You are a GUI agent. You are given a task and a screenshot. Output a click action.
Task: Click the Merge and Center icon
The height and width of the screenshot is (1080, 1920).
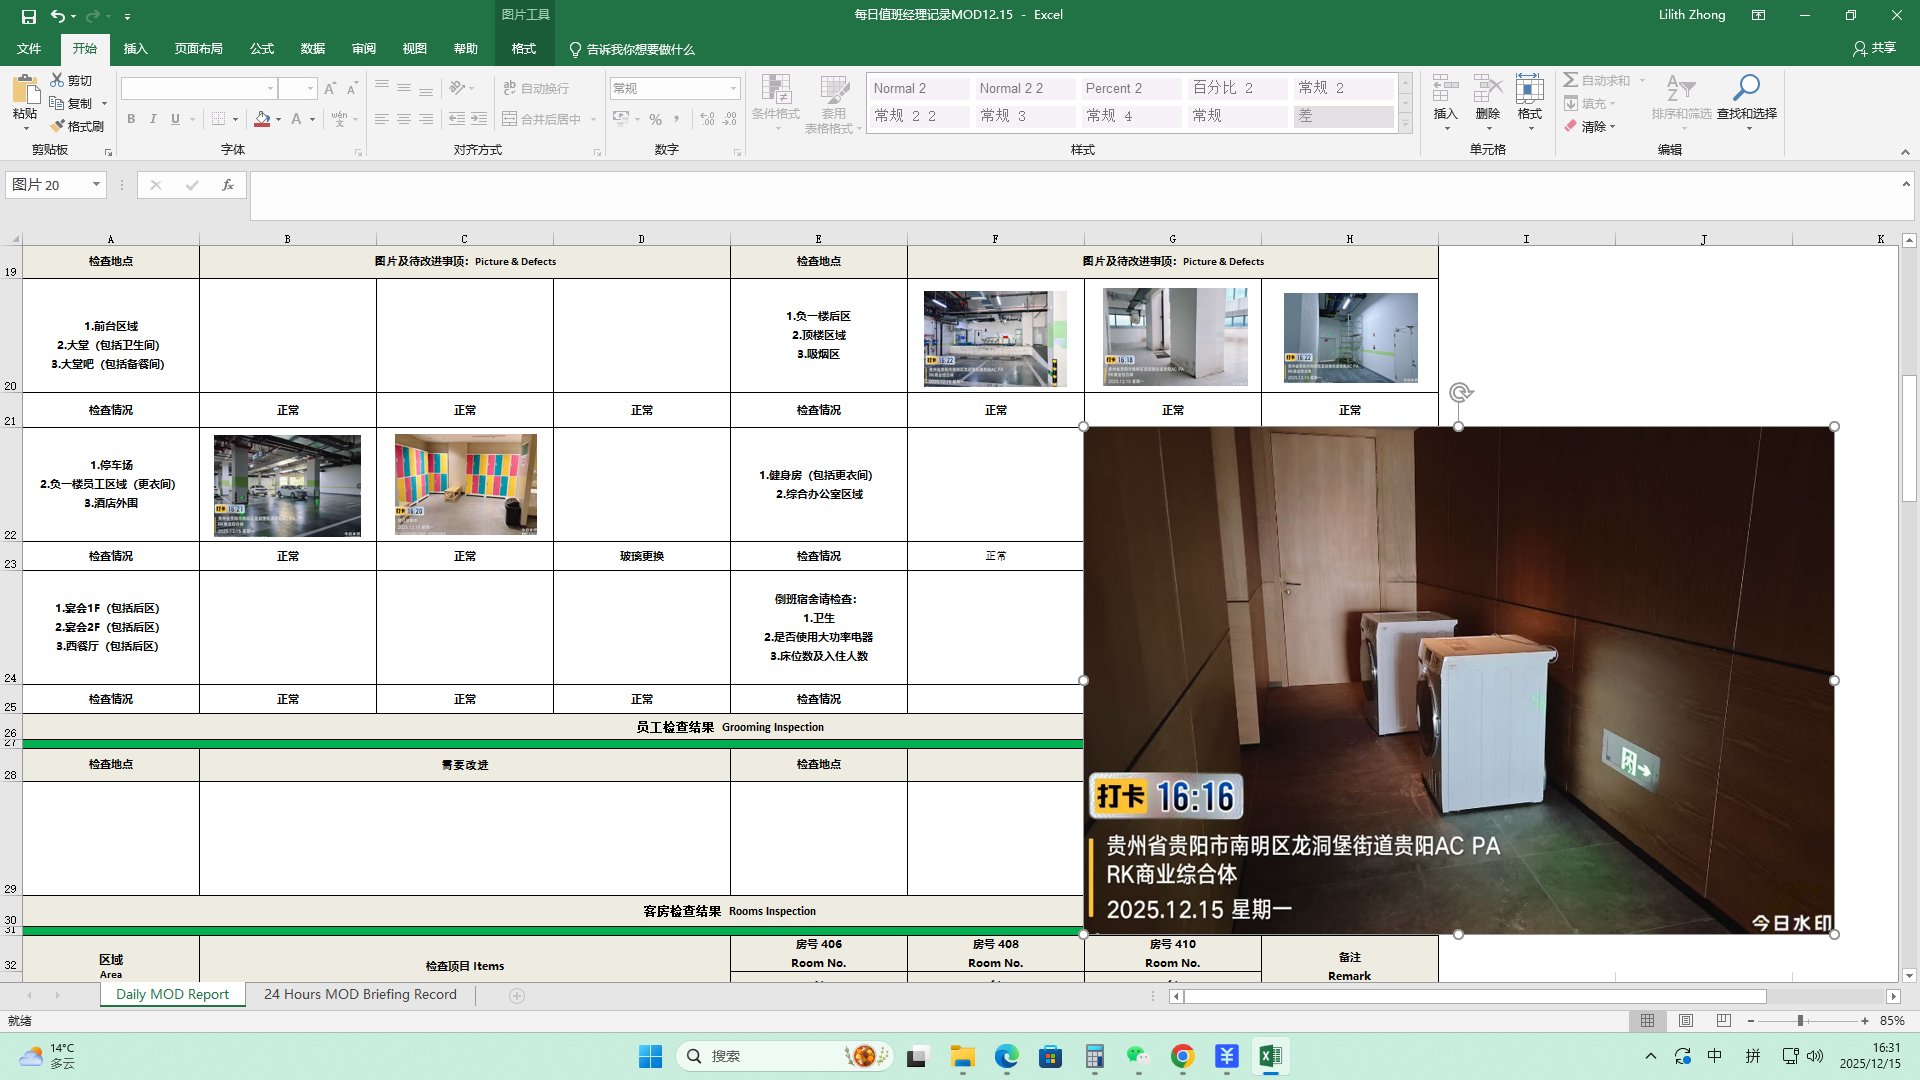510,119
